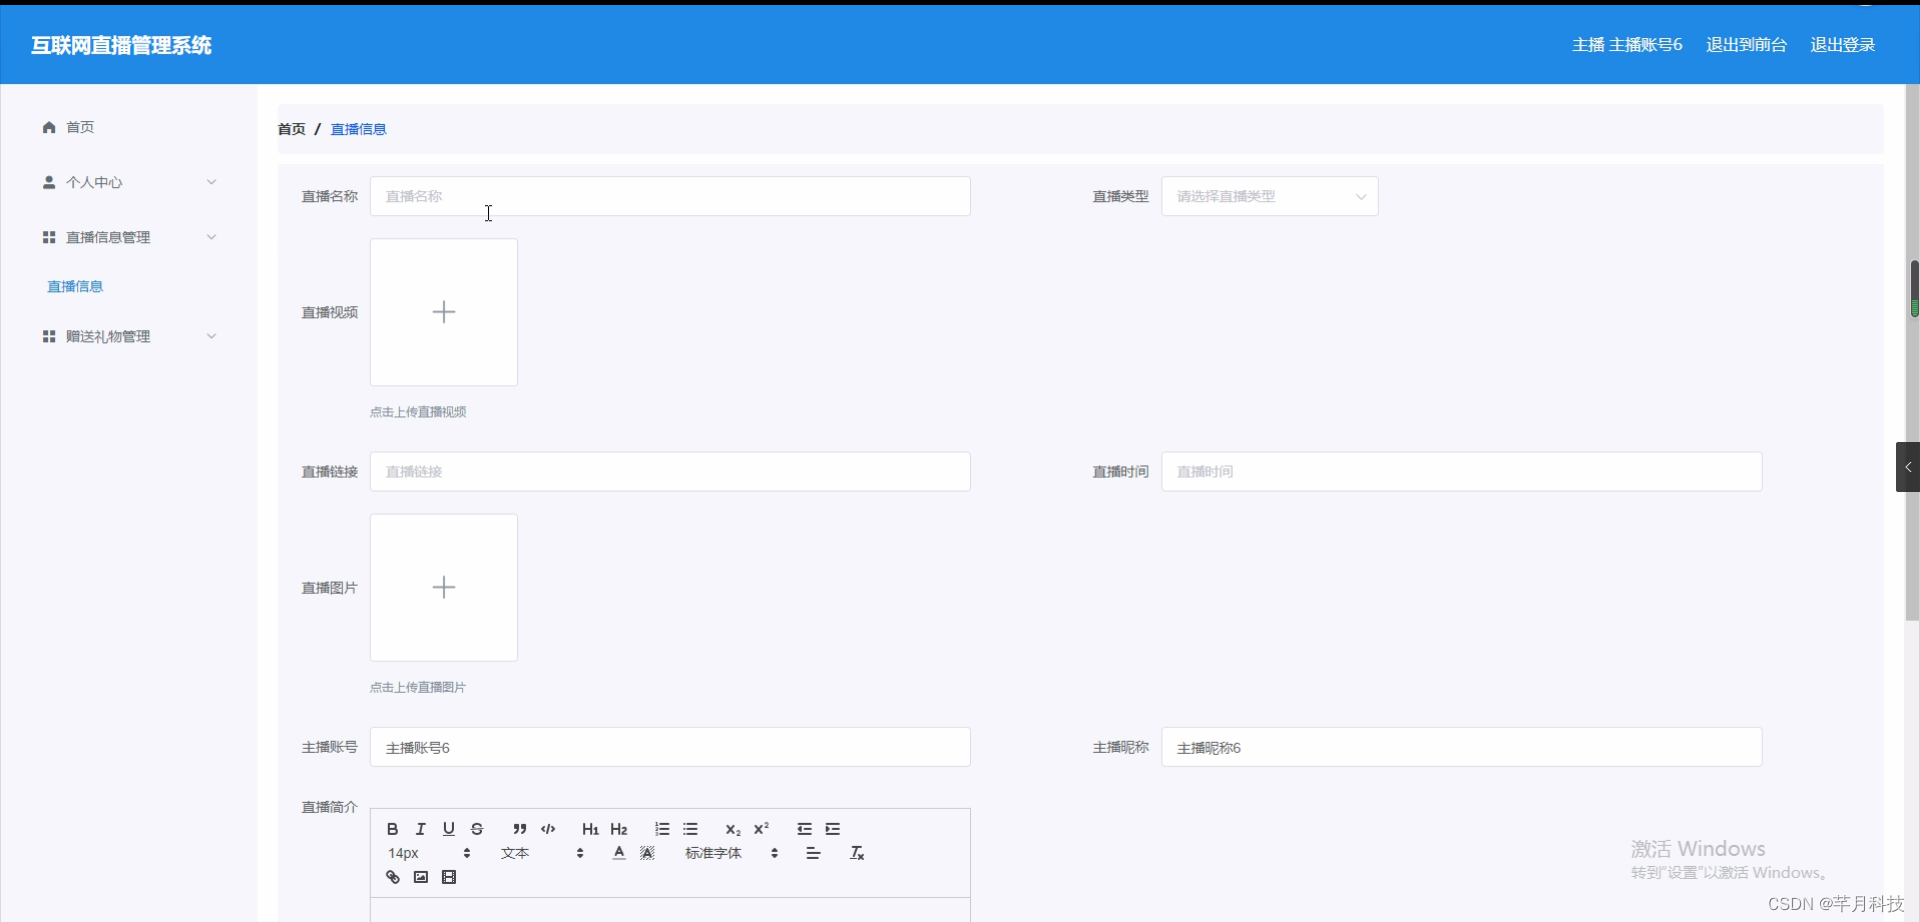Upload a video via the plus placeholder
Viewport: 1920px width, 922px height.
(x=443, y=311)
